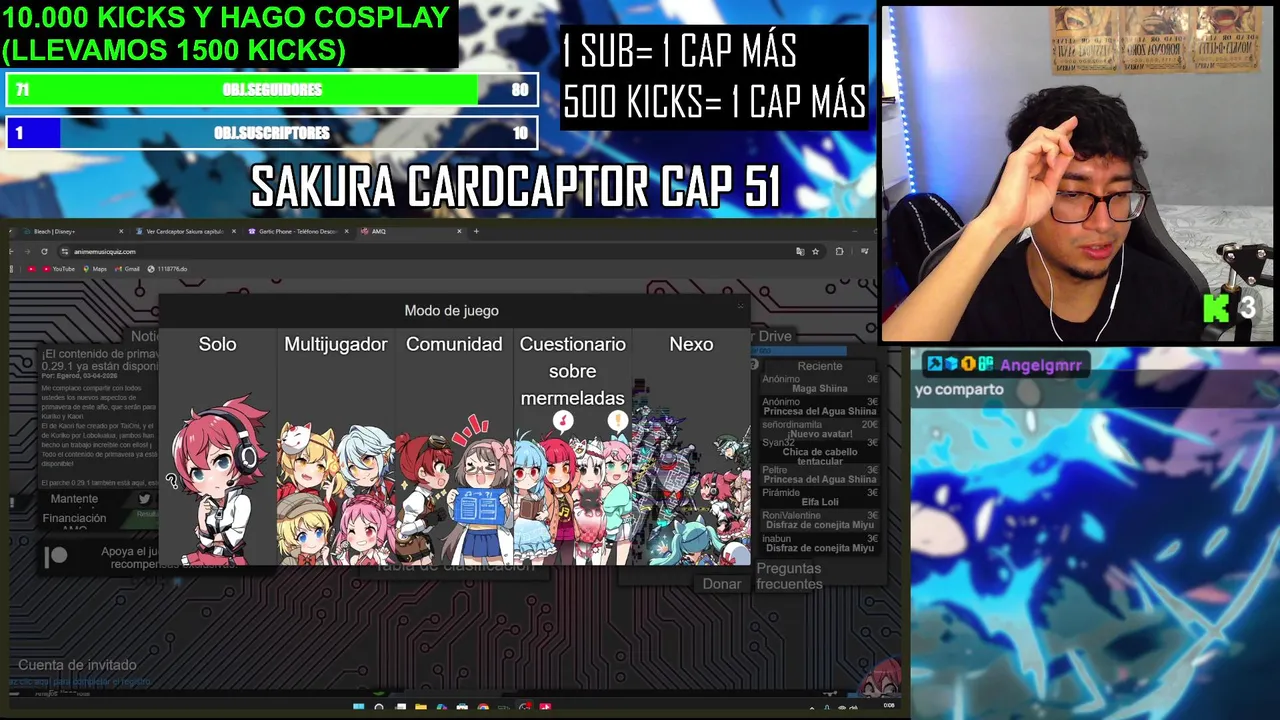Go forward in browser history
Screen dimensions: 1280x720
click(x=28, y=251)
